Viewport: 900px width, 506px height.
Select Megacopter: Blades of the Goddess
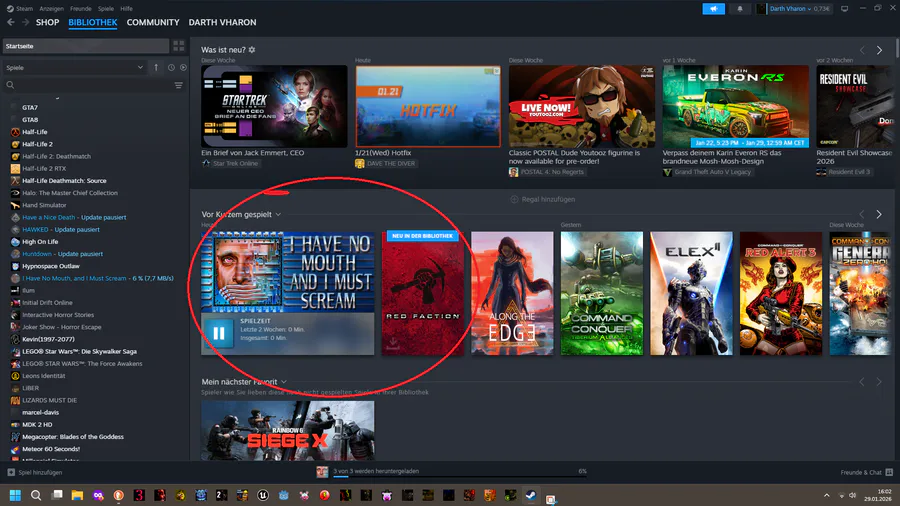[73, 437]
